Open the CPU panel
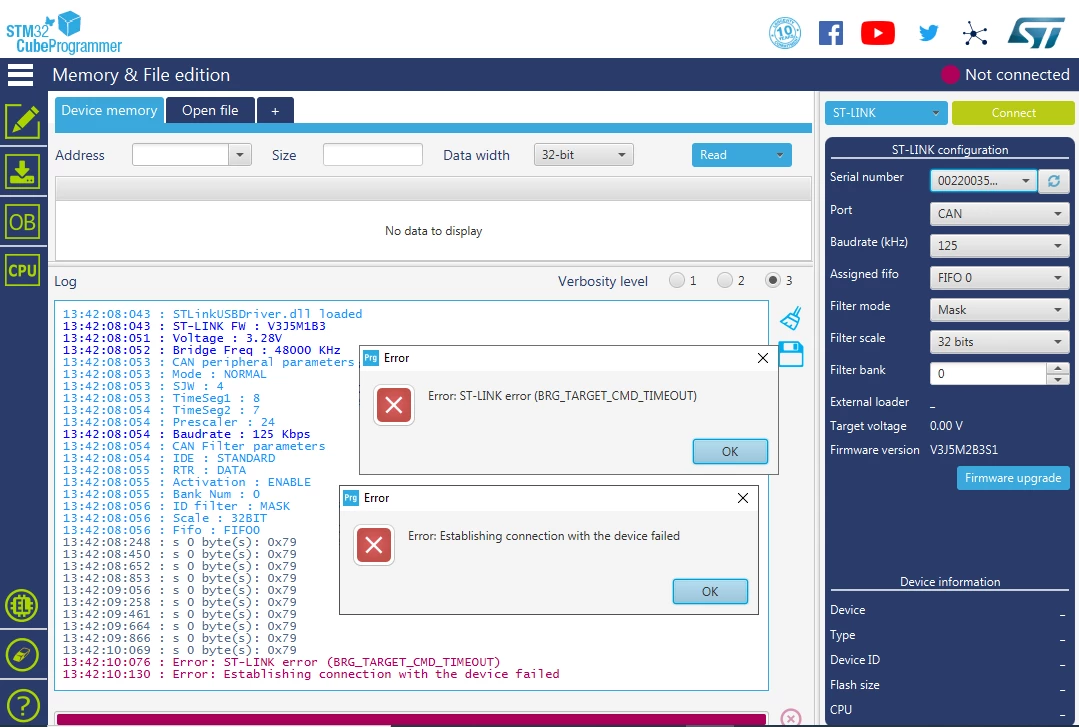 (22, 271)
